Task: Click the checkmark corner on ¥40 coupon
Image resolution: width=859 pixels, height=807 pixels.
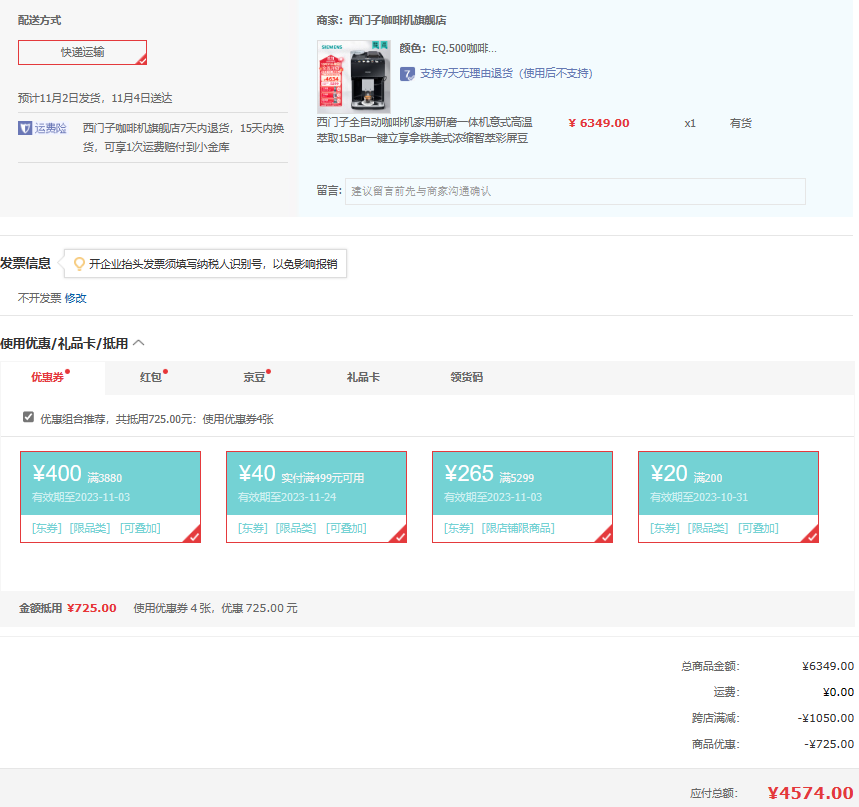Action: point(399,535)
